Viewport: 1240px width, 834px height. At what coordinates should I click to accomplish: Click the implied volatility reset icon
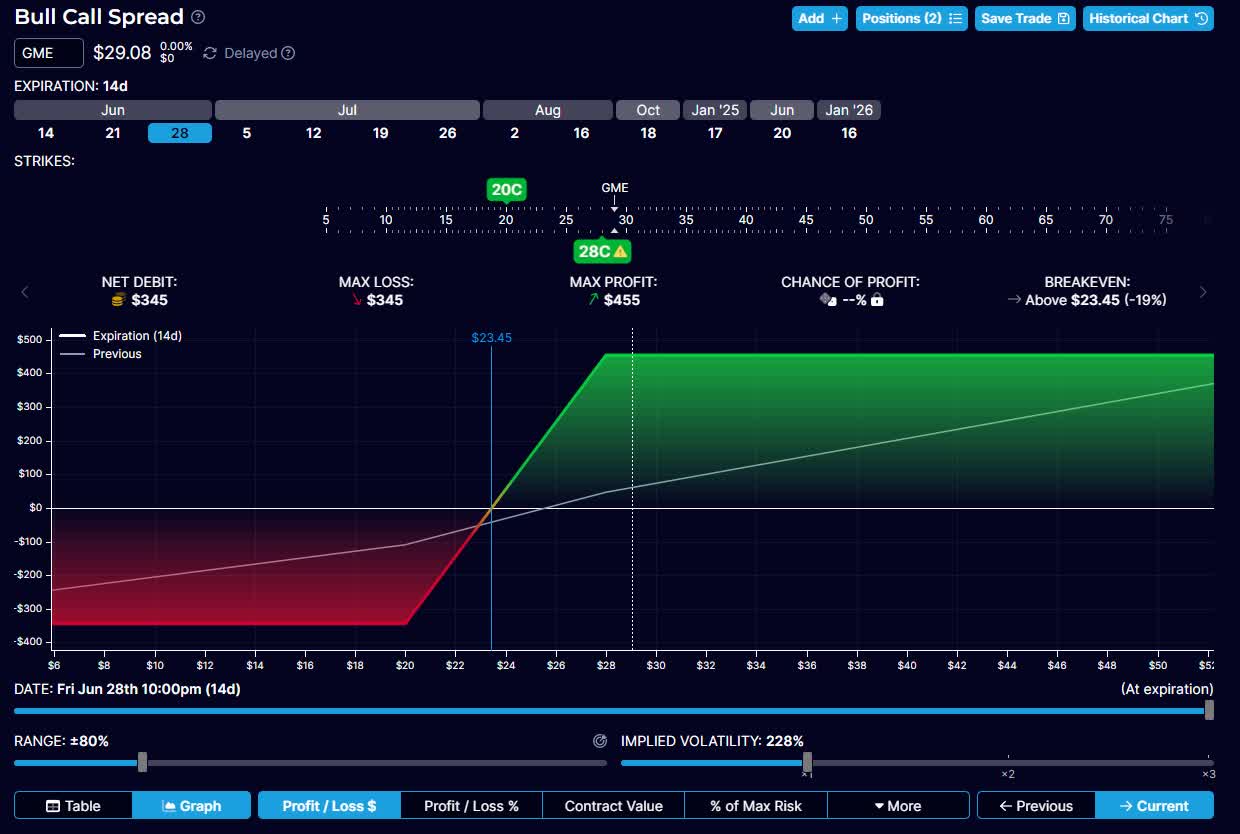600,741
